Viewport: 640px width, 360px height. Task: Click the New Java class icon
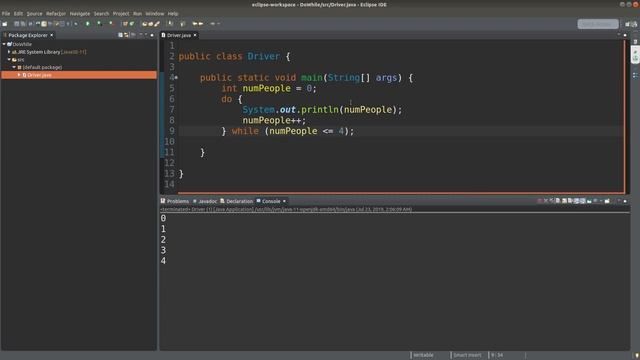[132, 24]
